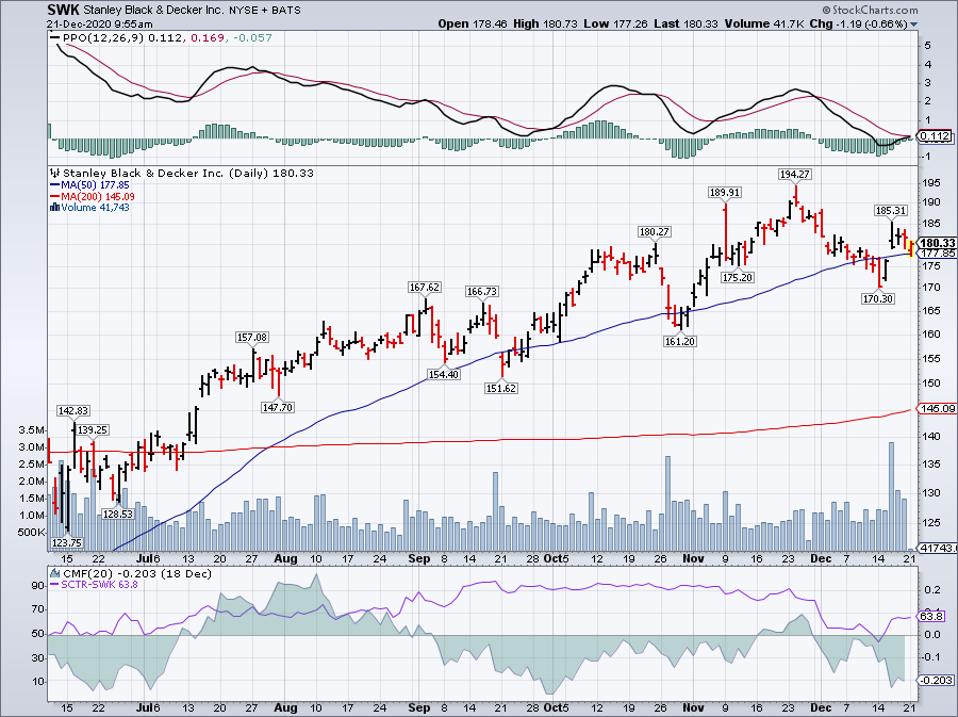The width and height of the screenshot is (958, 717).
Task: Click the OHLC bars icon before Stanley legend
Action: 55,173
